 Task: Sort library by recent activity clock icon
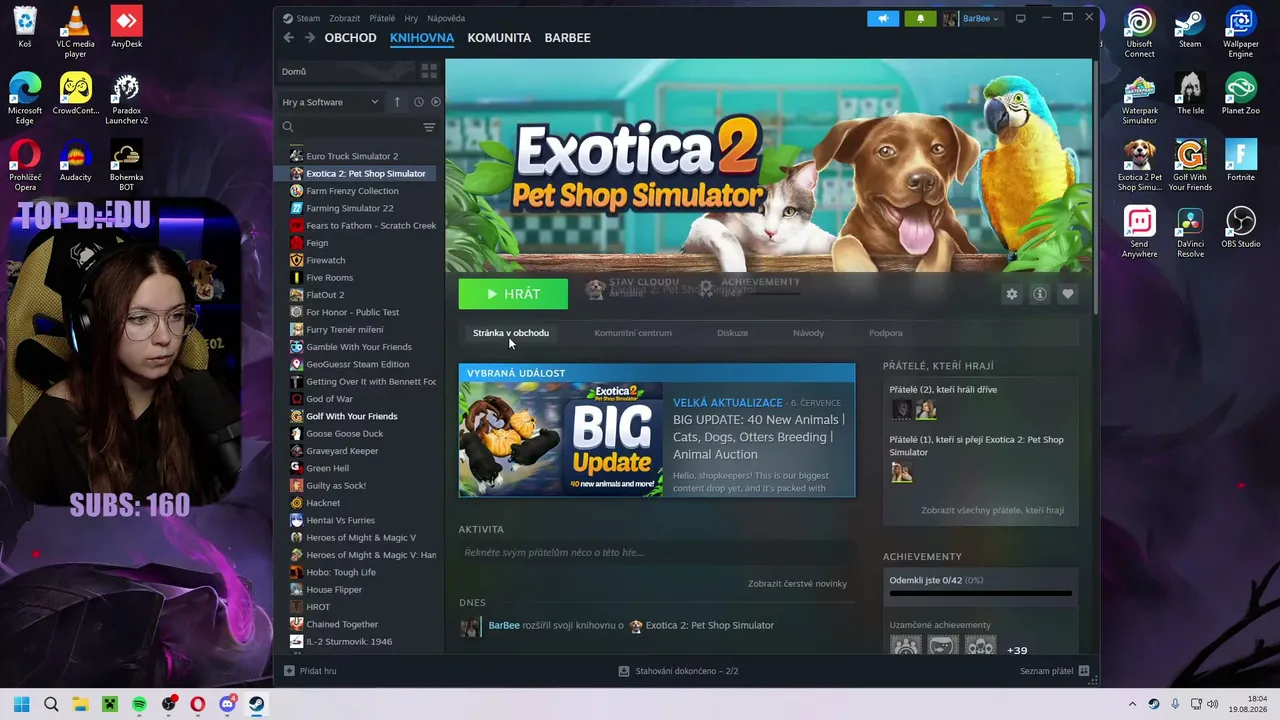coord(419,102)
